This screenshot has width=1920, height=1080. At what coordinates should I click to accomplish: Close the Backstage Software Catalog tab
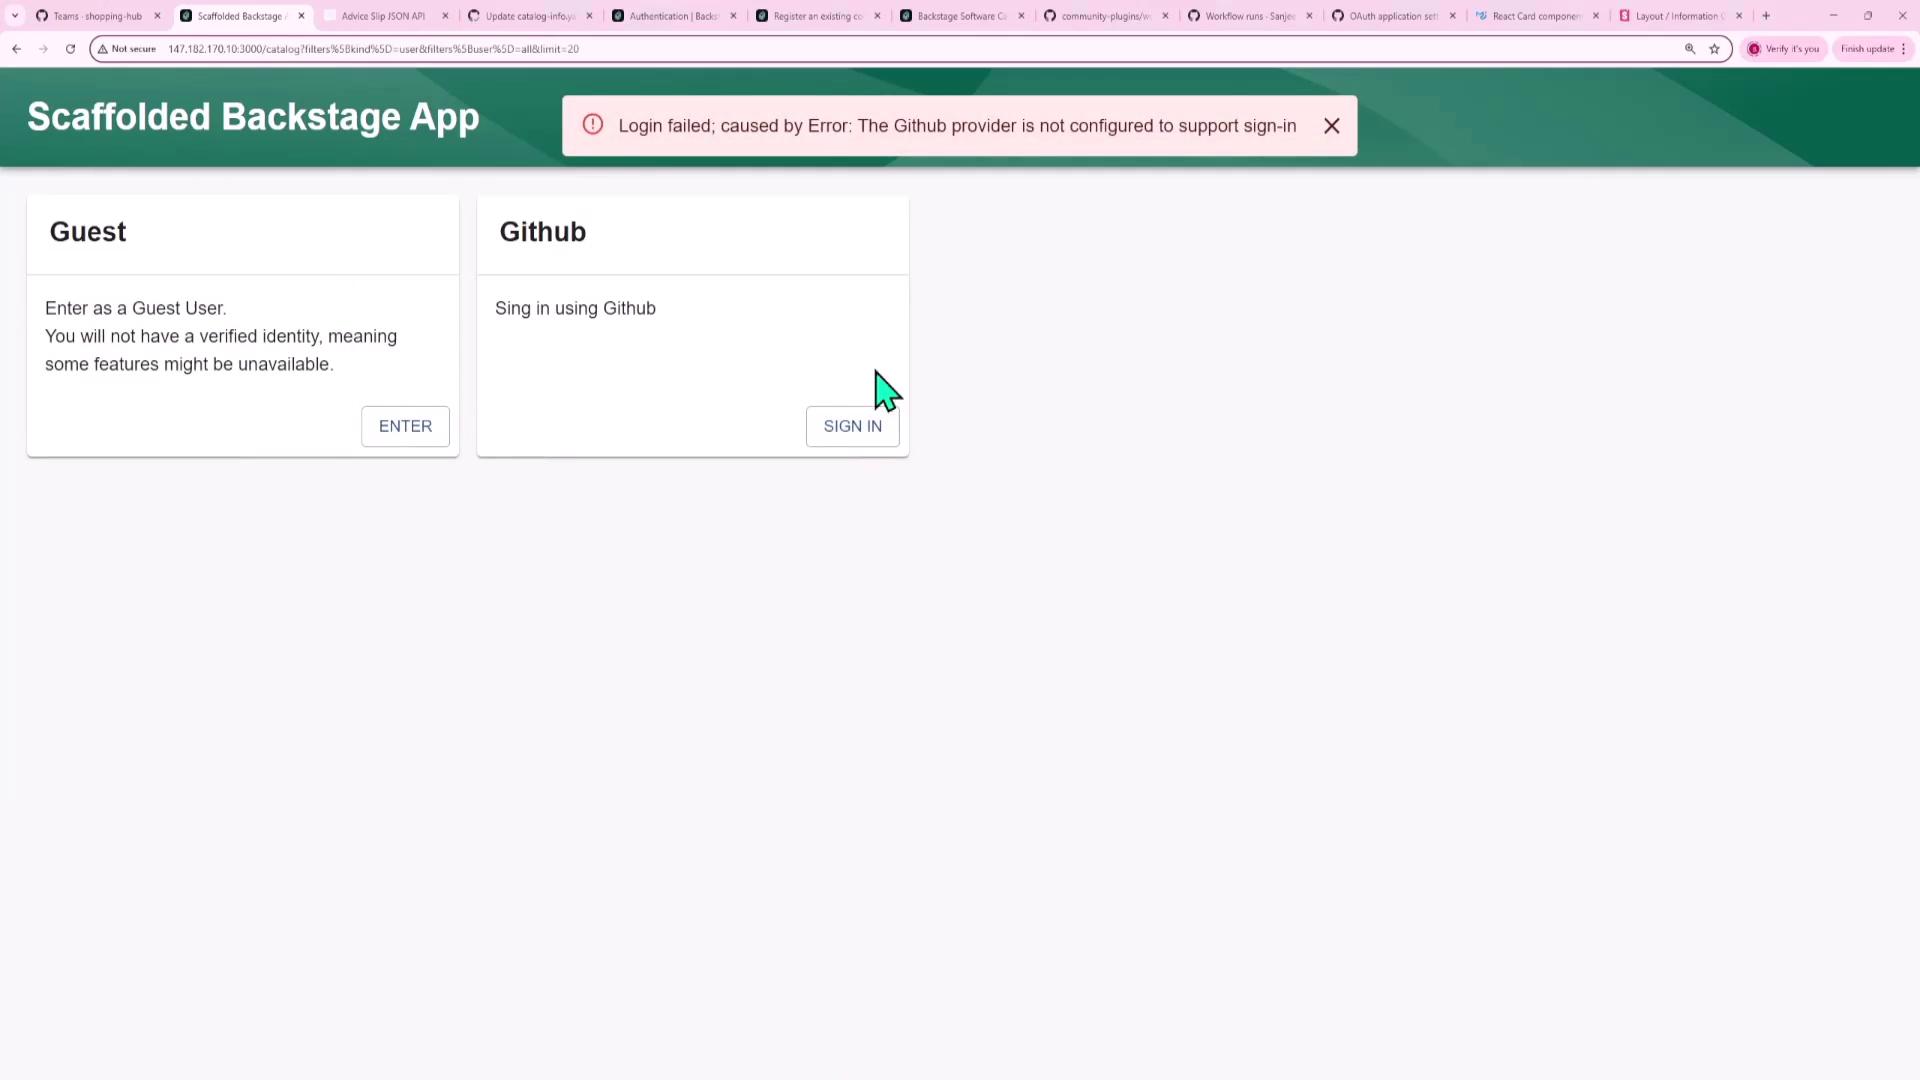1021,16
